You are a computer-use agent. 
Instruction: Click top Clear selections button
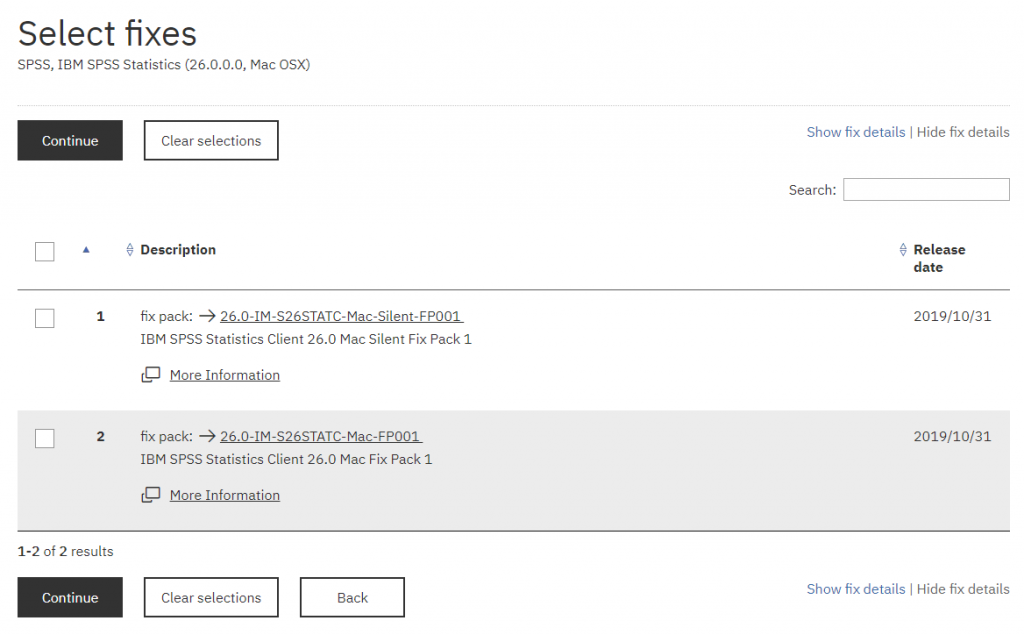coord(211,141)
